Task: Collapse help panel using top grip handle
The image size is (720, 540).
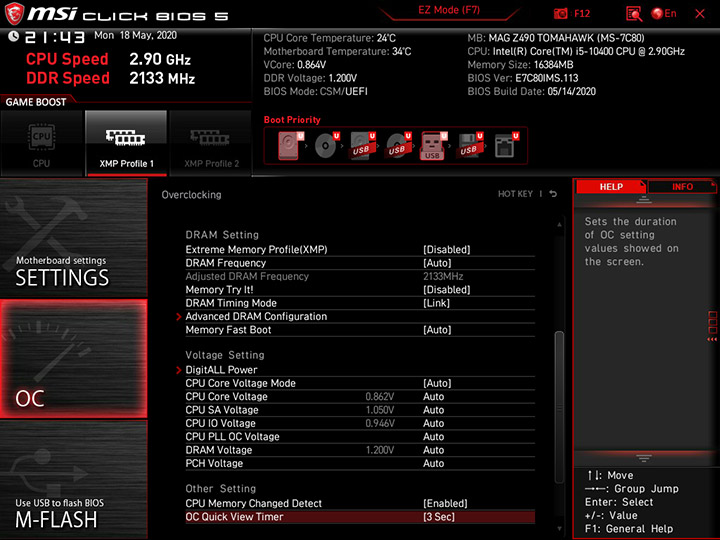Action: pos(644,199)
